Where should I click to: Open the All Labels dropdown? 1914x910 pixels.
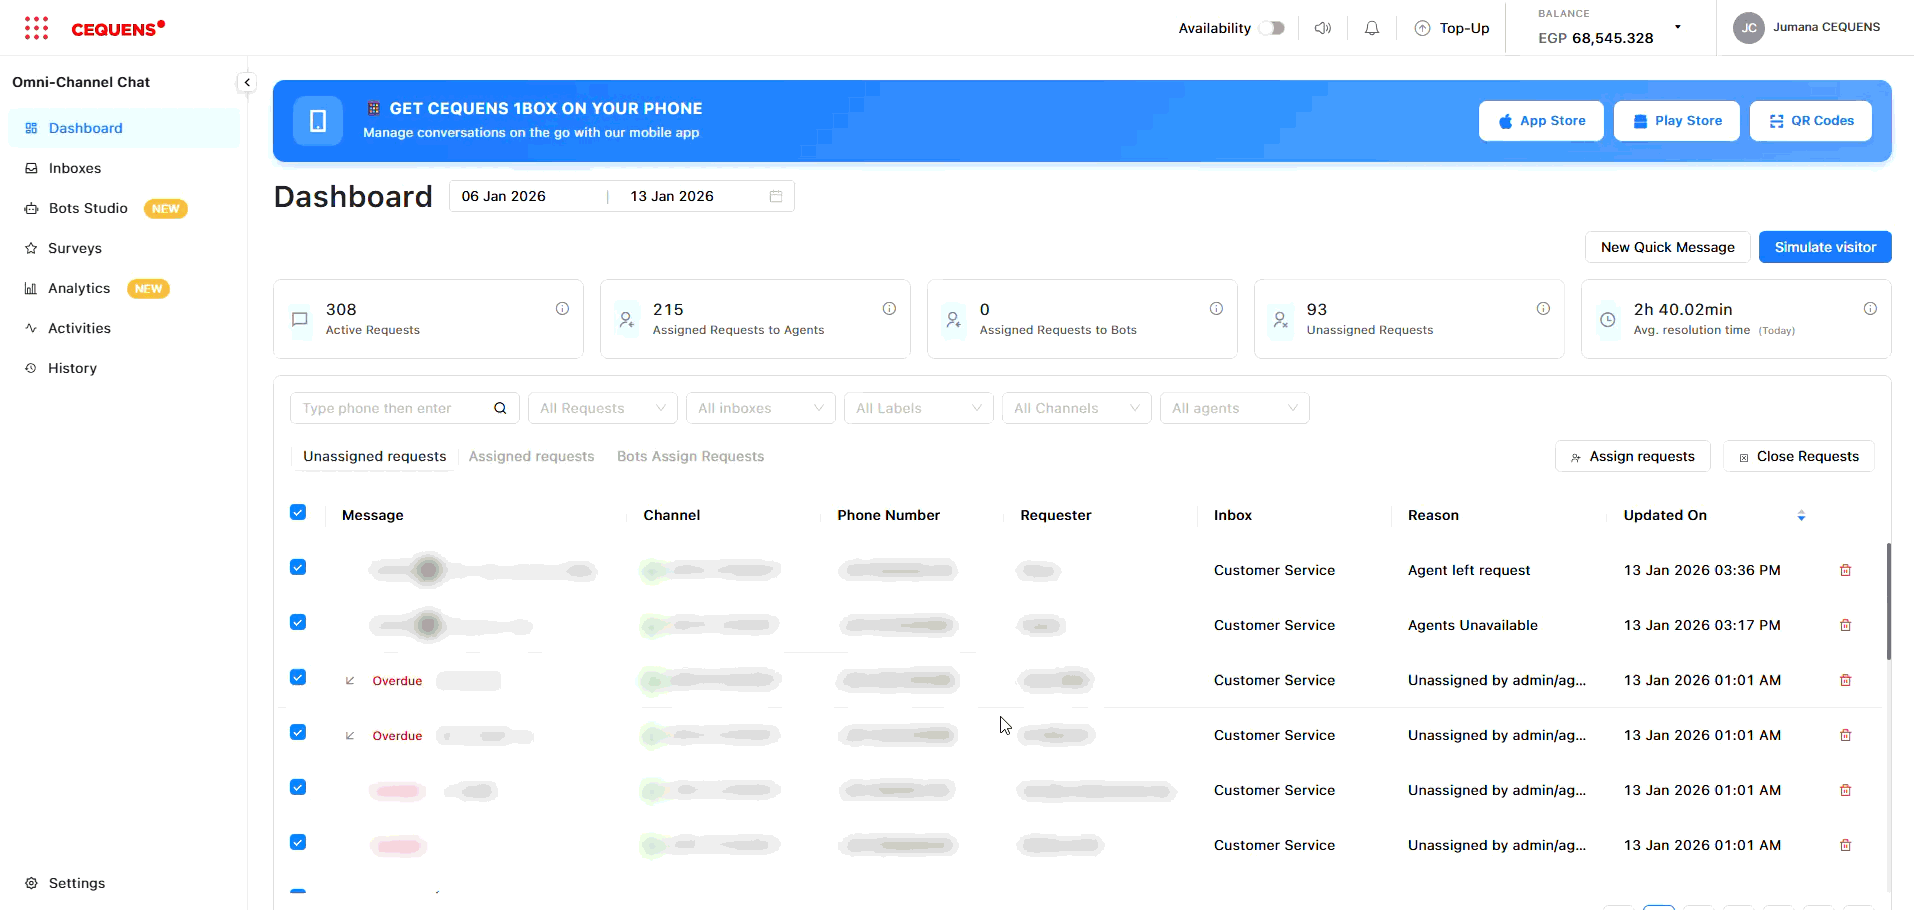[x=919, y=408]
